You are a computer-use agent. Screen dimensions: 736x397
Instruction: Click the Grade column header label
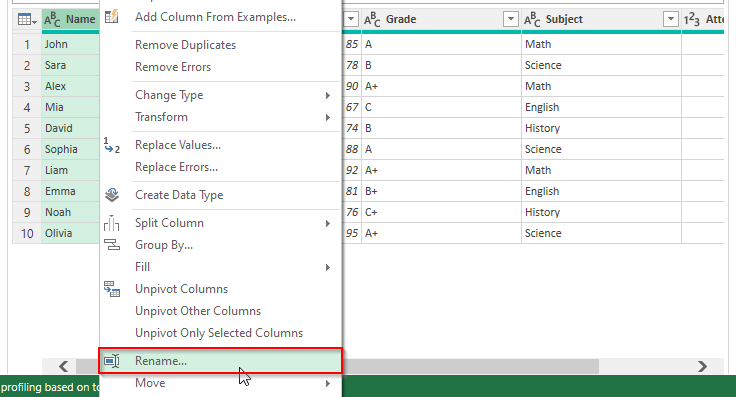tap(401, 19)
